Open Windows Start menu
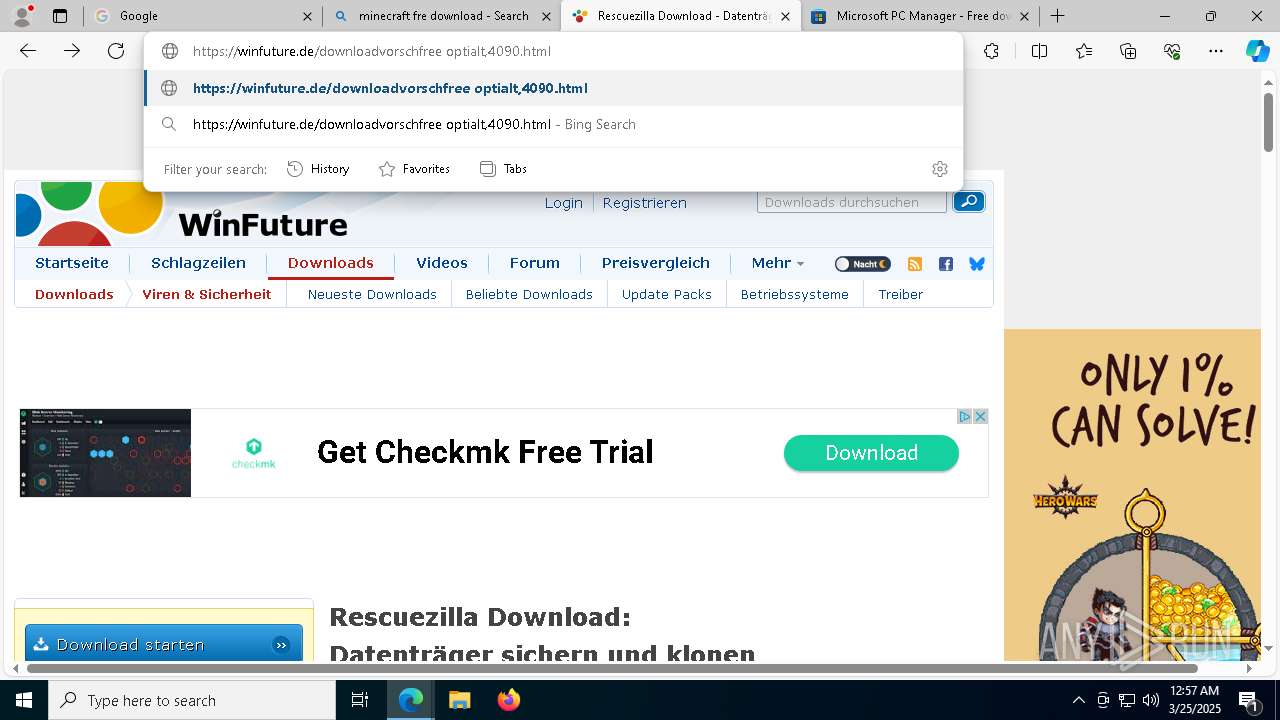The image size is (1280, 720). pyautogui.click(x=24, y=700)
